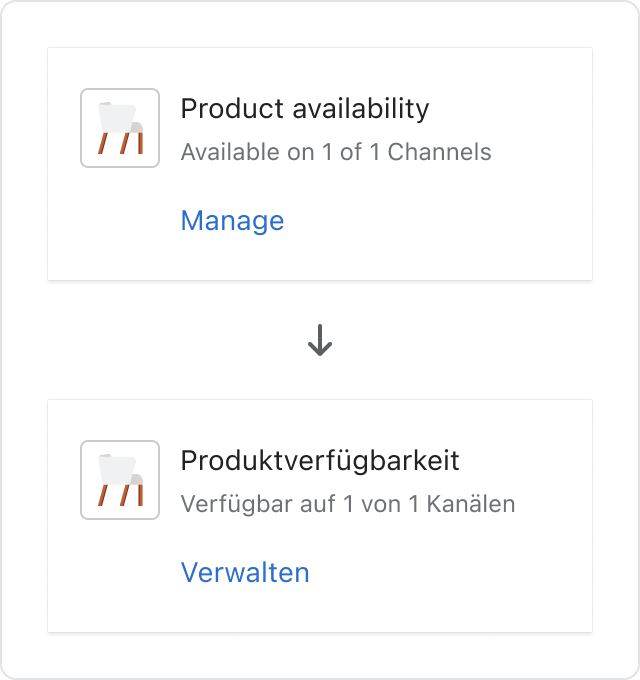Click the word Kanälen in the bottom card
640x680 pixels.
471,504
